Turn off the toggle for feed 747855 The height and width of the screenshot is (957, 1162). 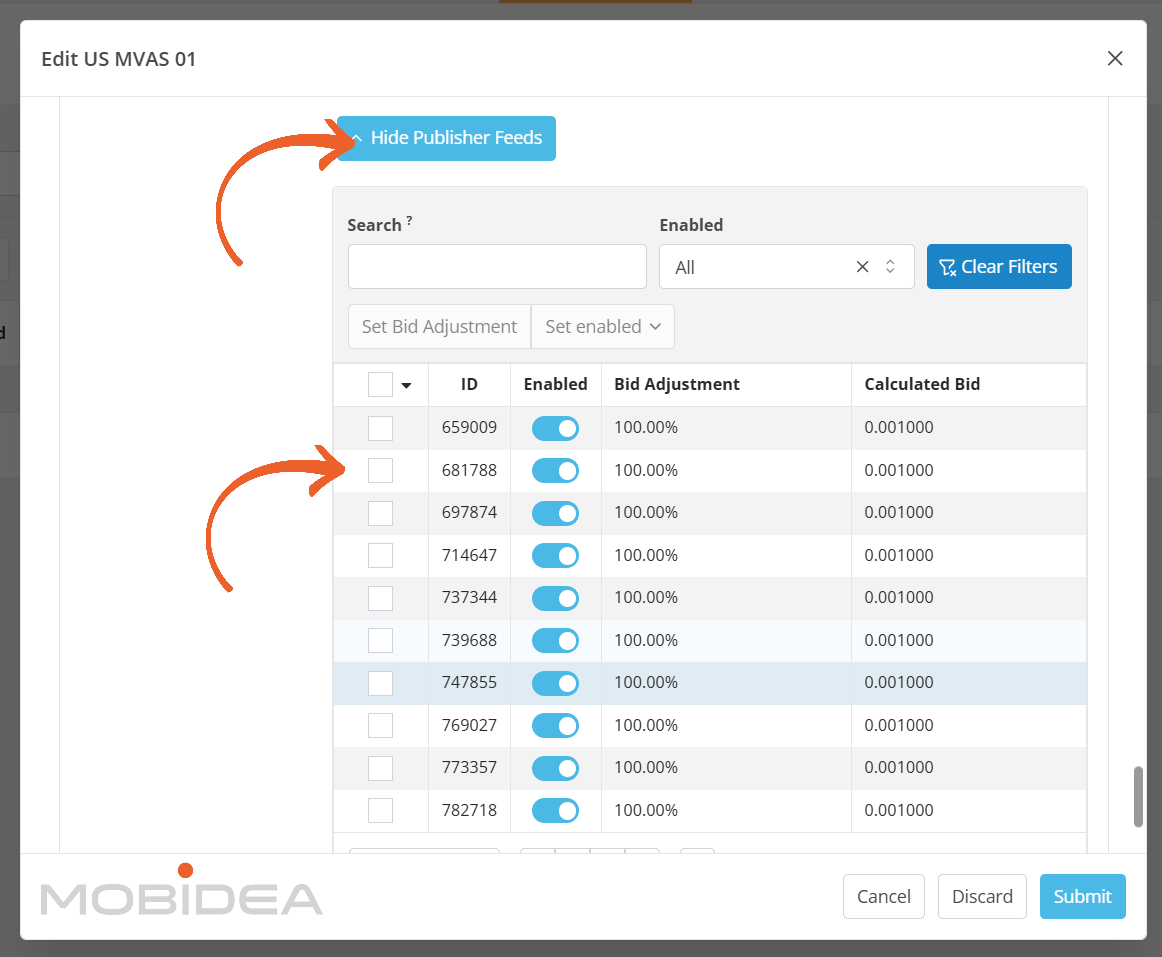(x=555, y=683)
